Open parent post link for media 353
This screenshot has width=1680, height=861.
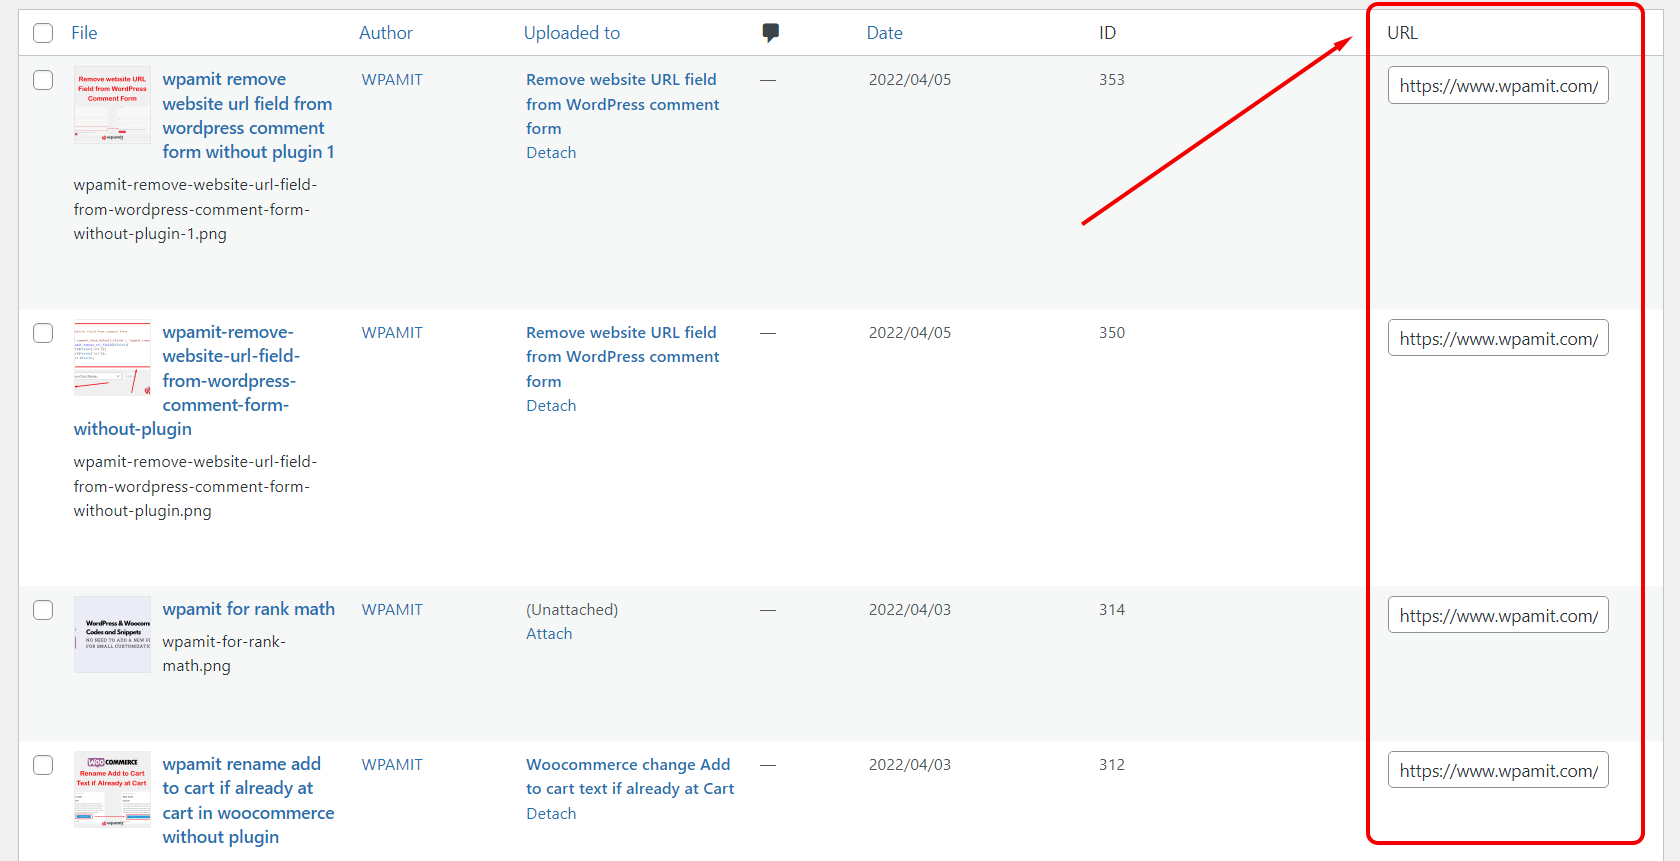623,104
